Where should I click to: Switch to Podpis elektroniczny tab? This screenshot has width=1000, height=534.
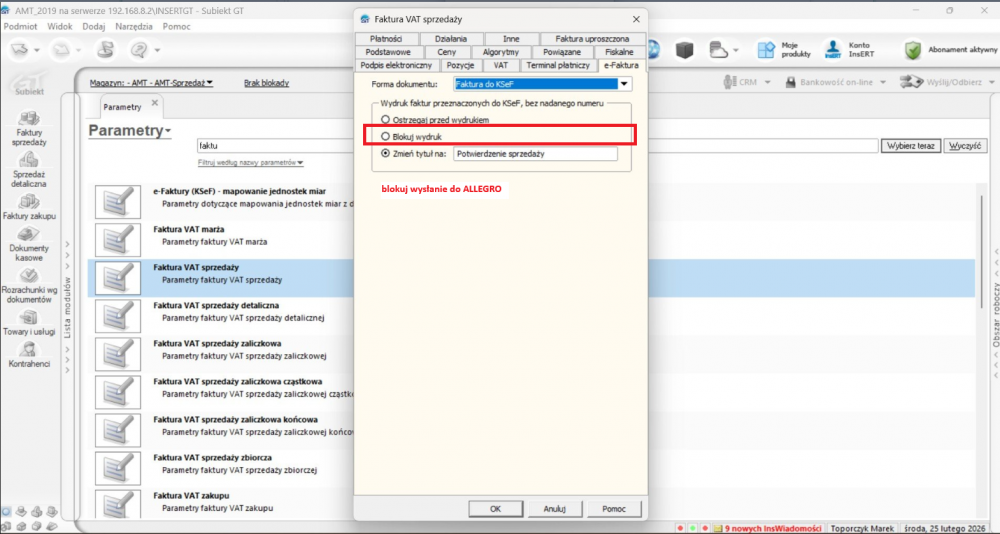pos(396,65)
